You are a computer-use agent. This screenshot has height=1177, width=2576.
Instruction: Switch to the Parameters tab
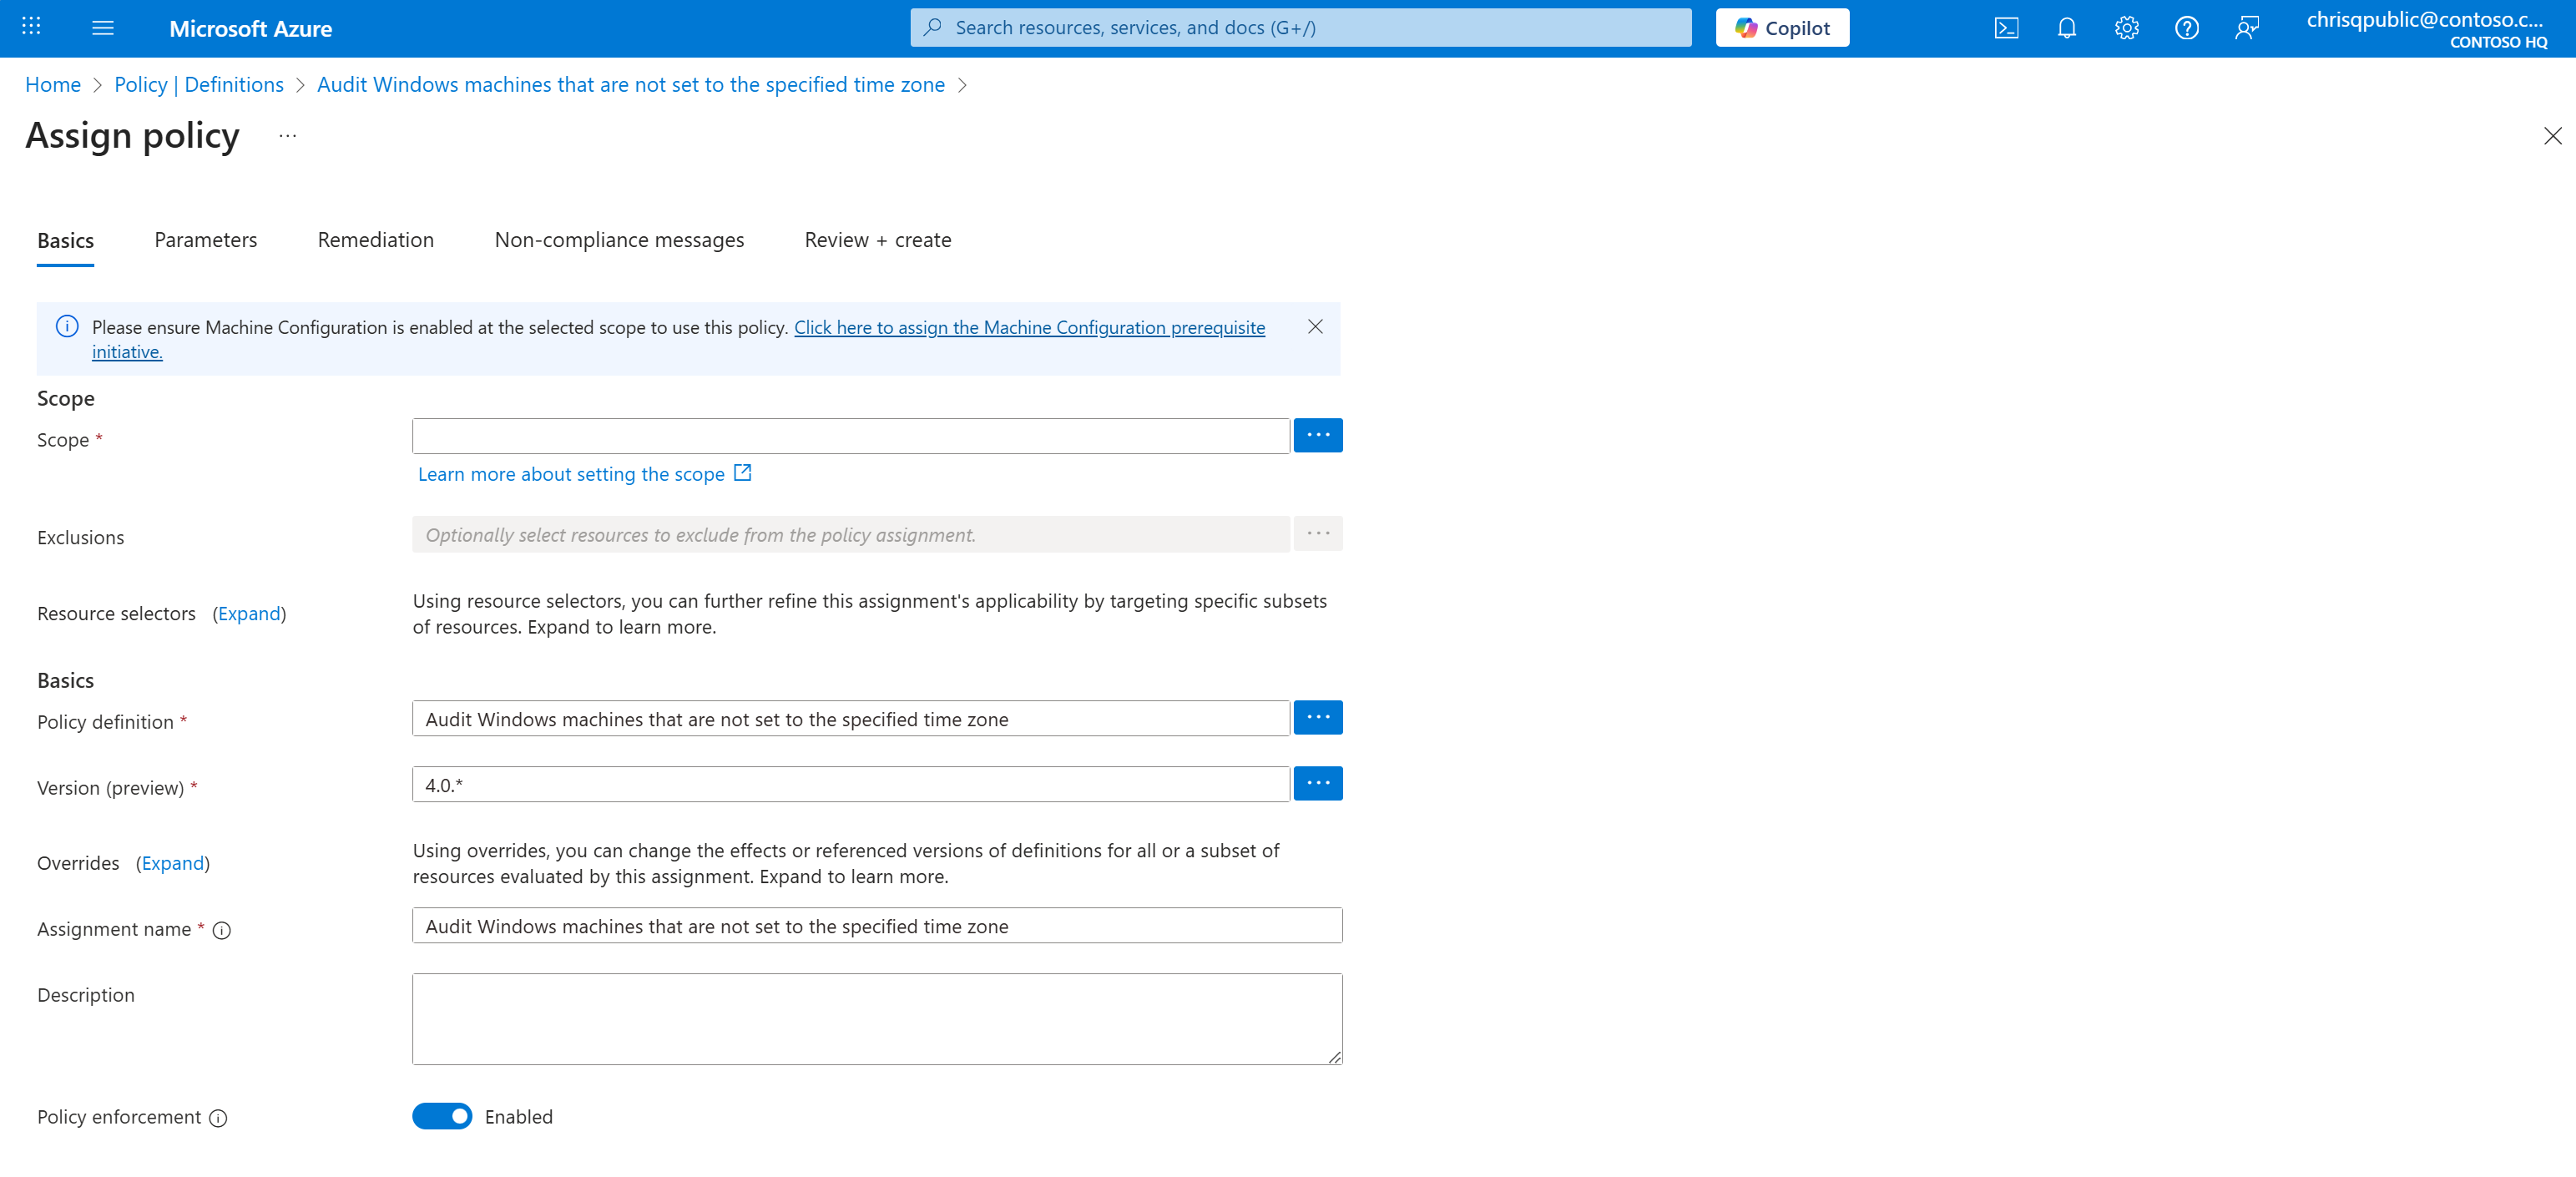click(205, 240)
